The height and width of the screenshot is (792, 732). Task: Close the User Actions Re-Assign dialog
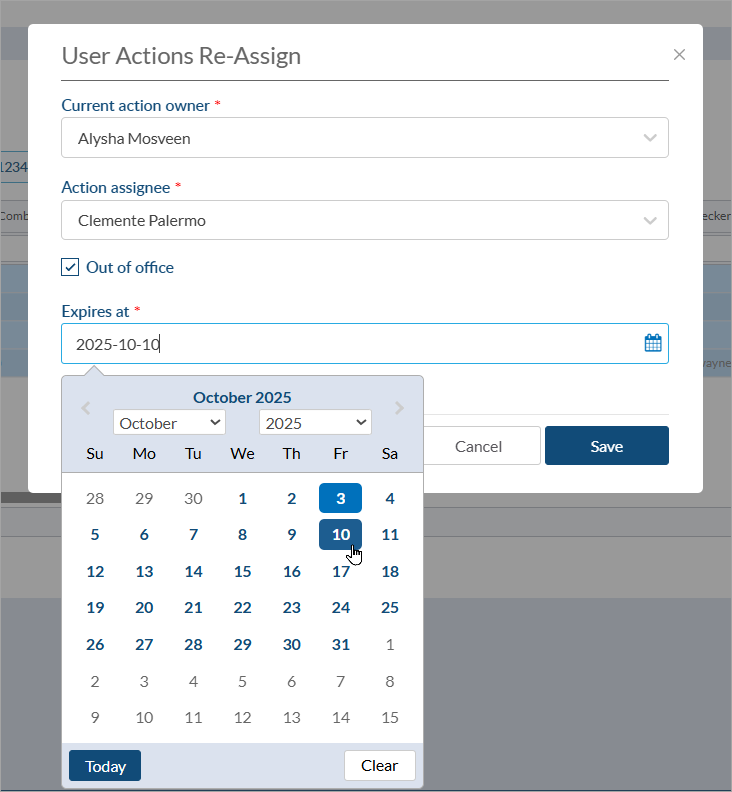click(x=679, y=55)
